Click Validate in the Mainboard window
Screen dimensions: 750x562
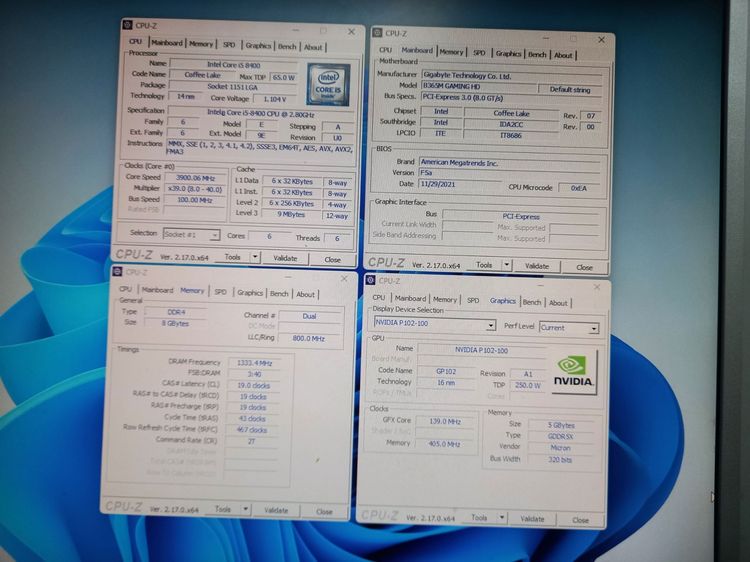click(x=537, y=265)
